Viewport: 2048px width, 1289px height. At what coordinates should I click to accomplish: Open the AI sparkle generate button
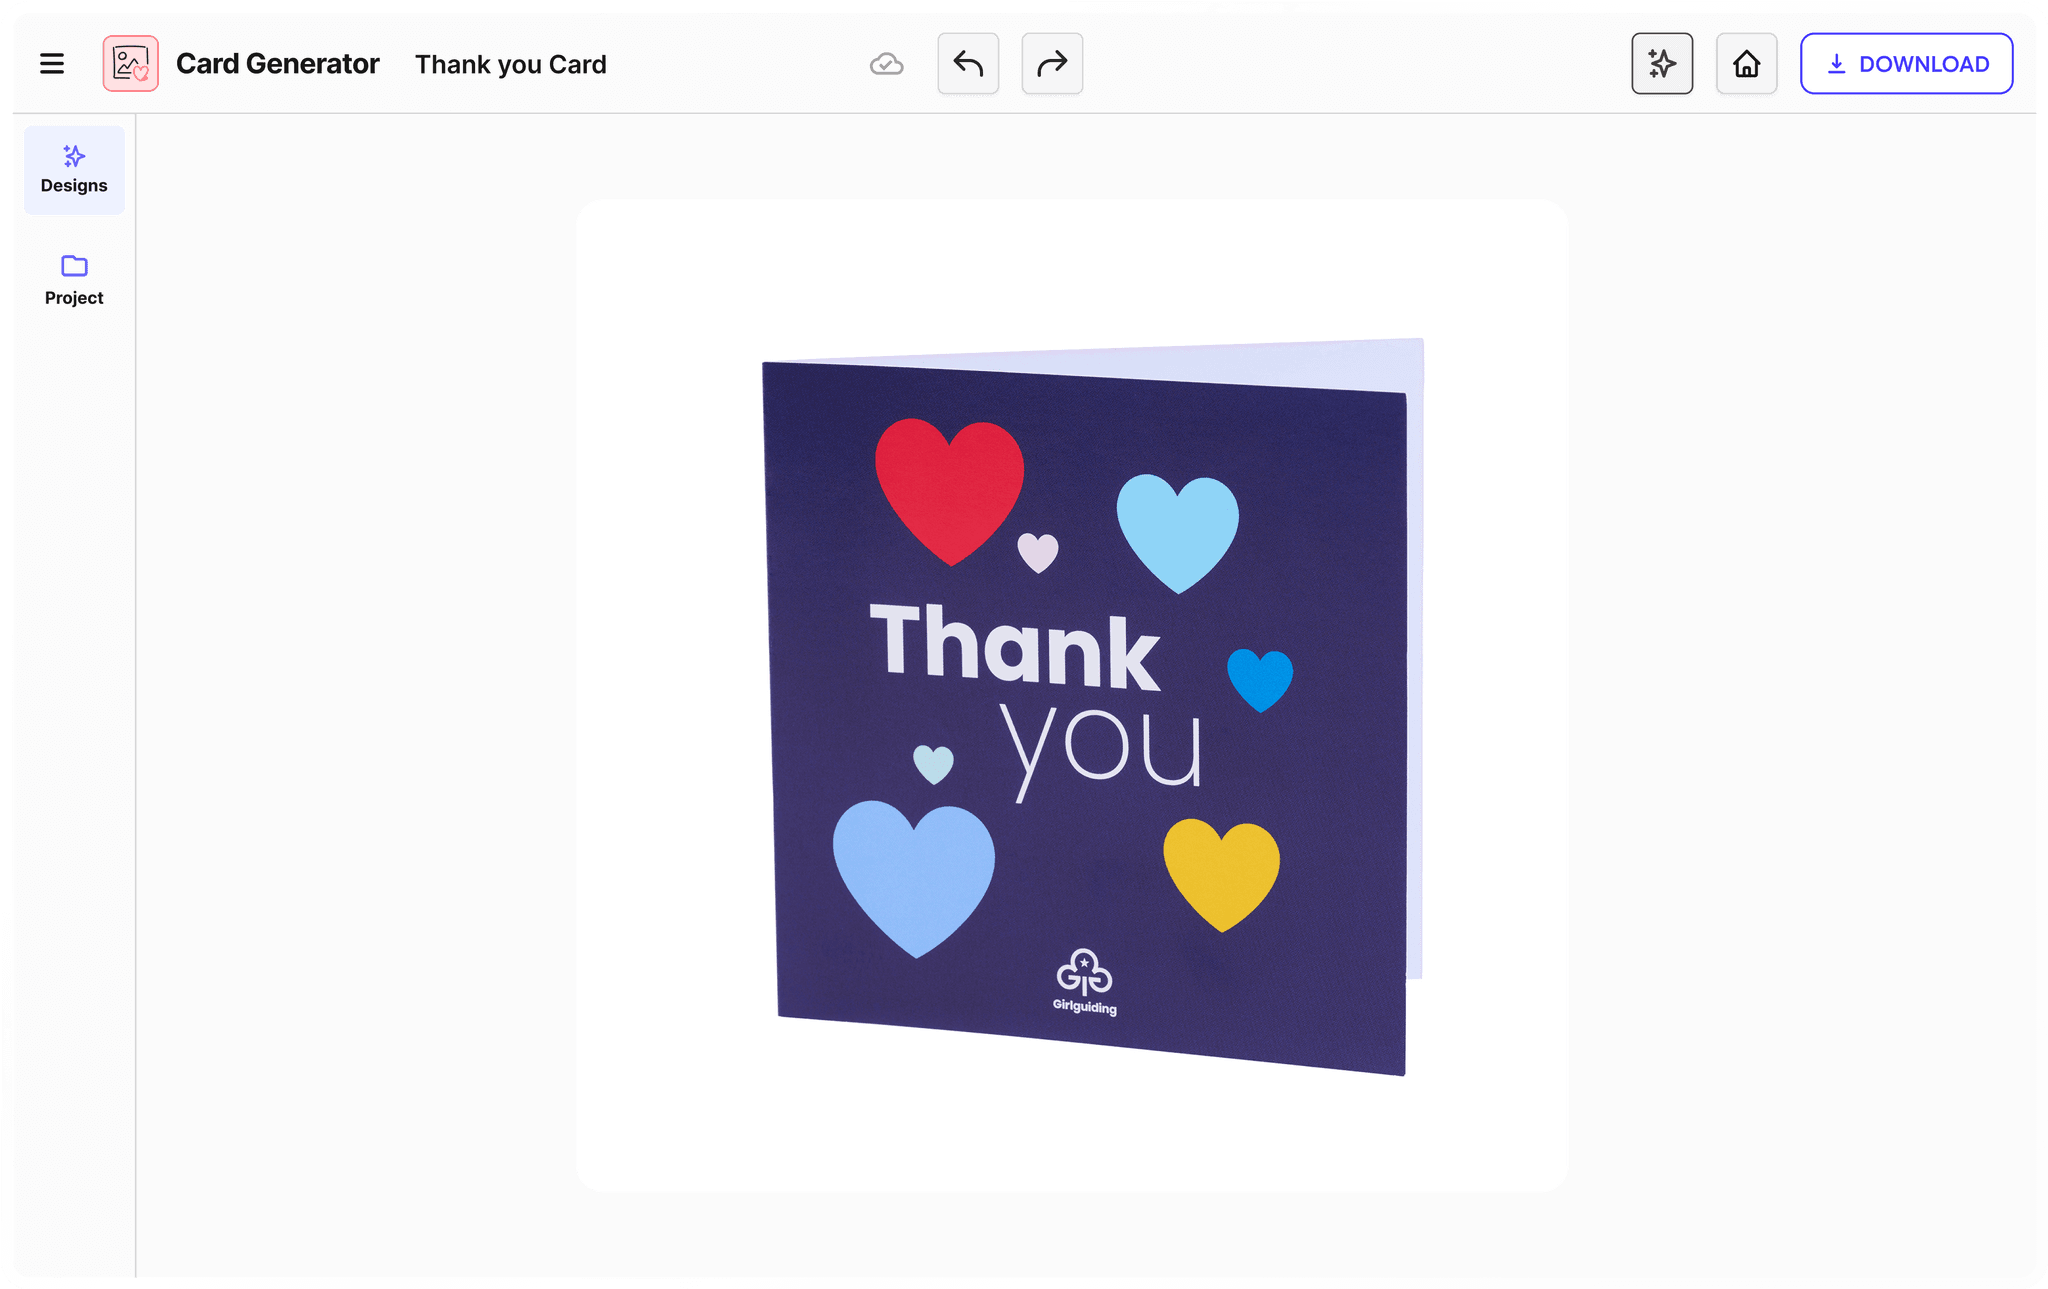click(x=1662, y=64)
